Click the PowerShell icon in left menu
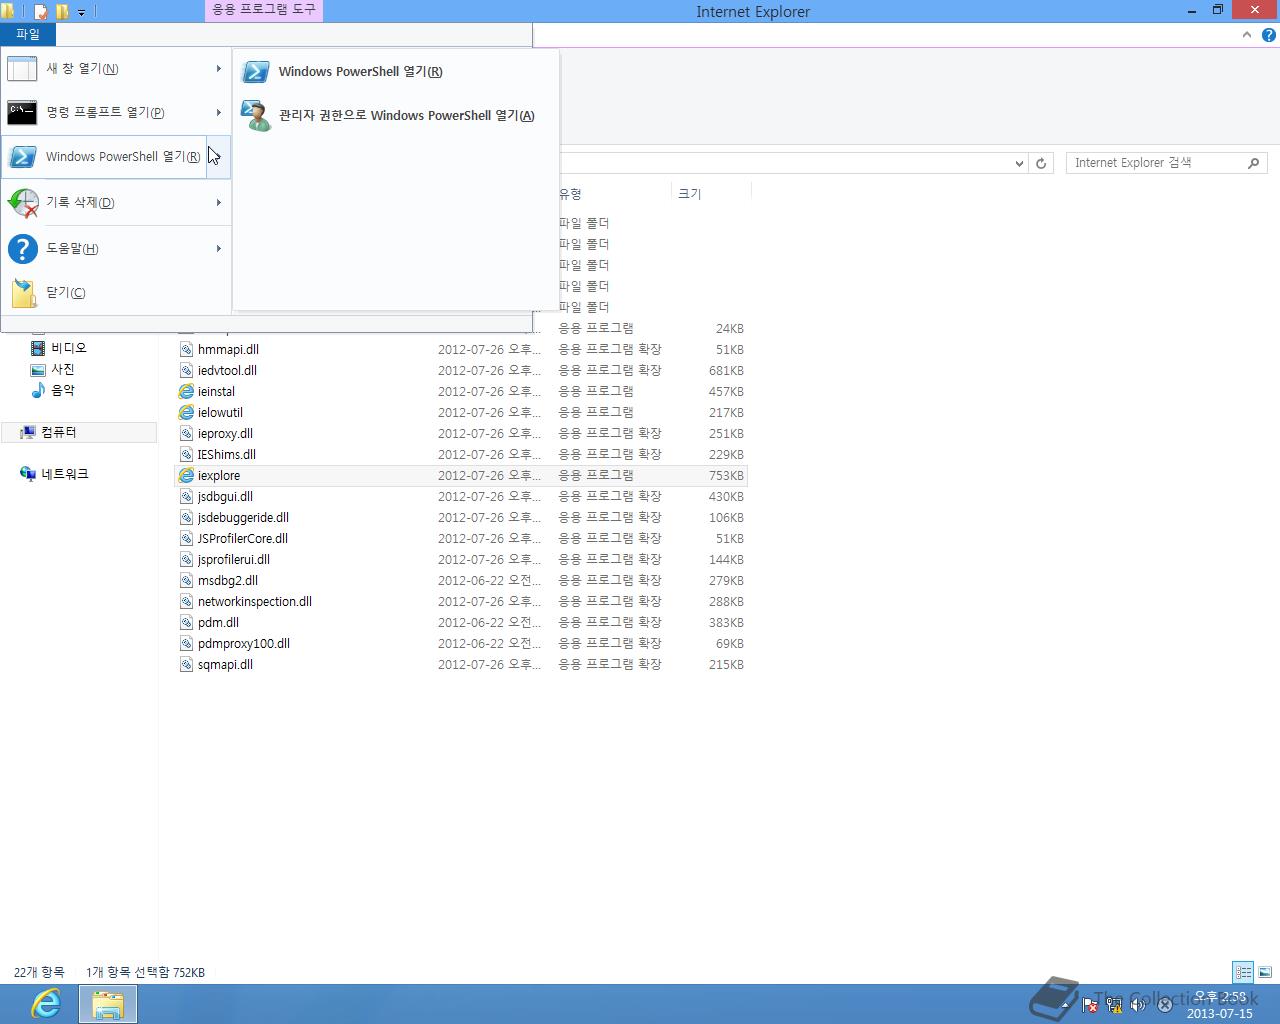 pos(22,157)
